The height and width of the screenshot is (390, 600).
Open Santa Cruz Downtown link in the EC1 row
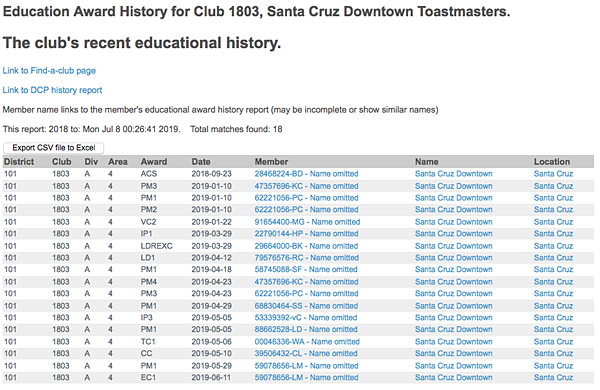(453, 378)
